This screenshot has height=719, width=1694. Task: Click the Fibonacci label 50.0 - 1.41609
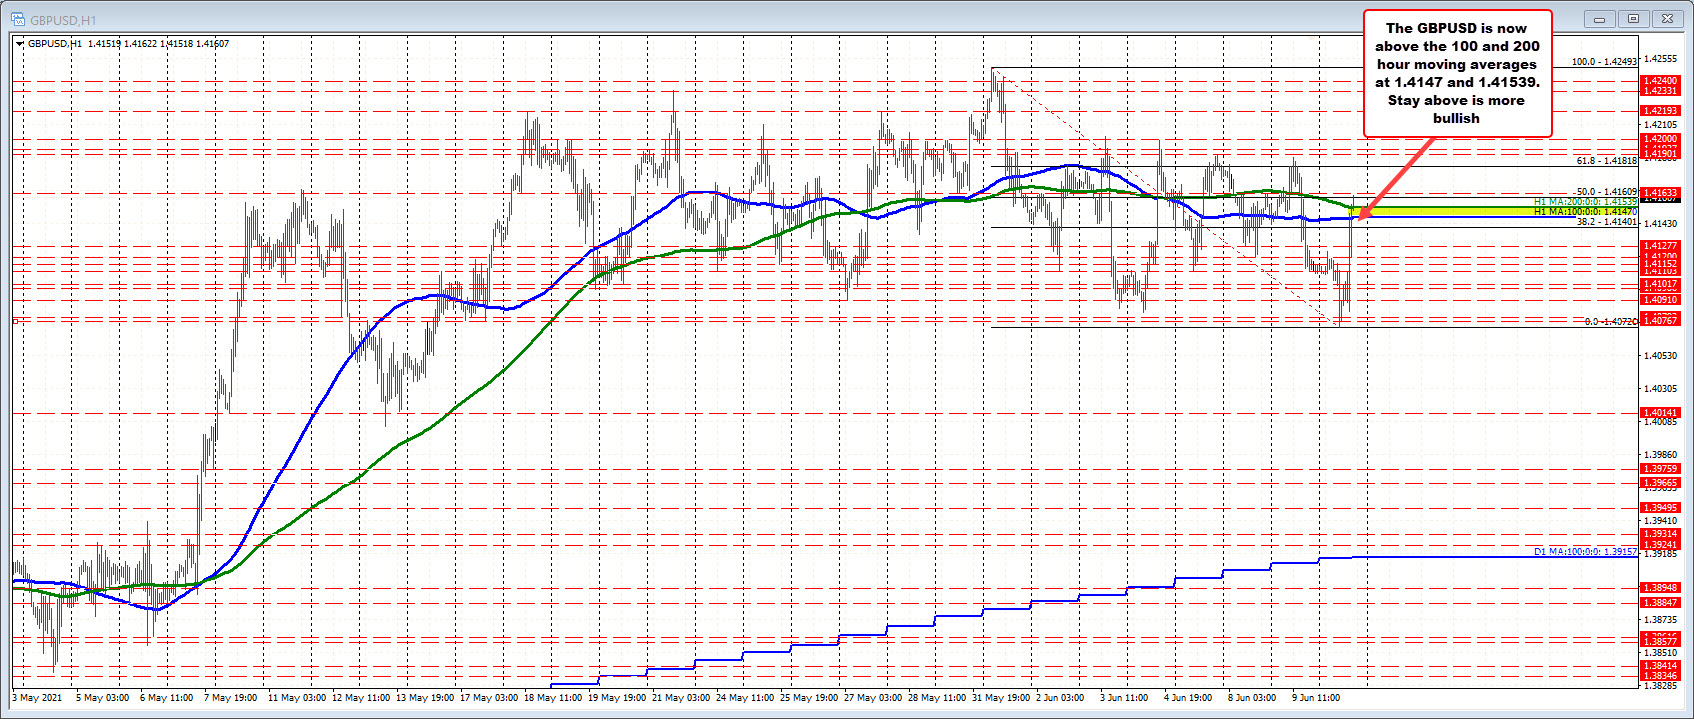[1607, 192]
